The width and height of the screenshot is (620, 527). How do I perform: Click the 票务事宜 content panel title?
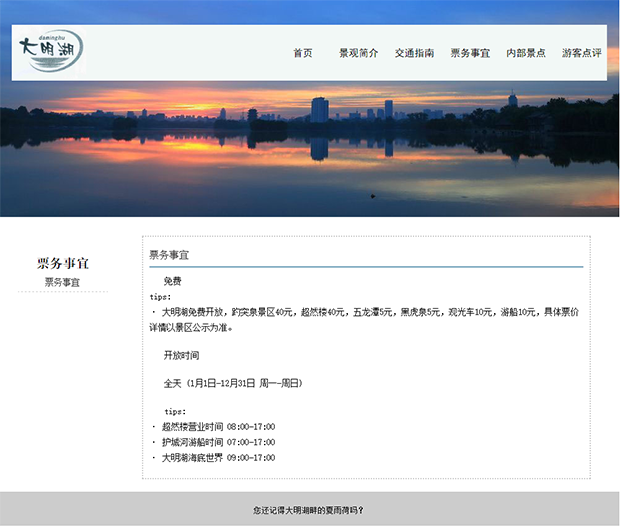pyautogui.click(x=169, y=255)
